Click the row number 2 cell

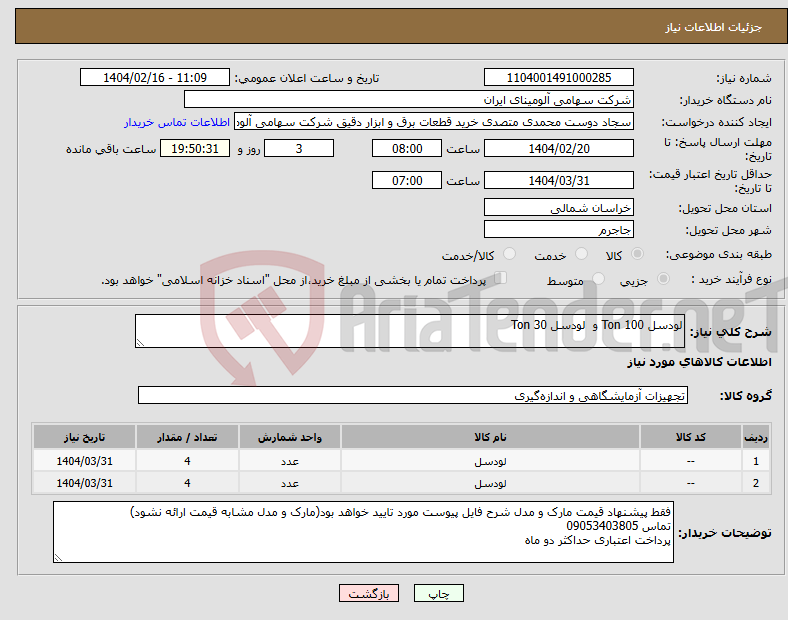[756, 483]
